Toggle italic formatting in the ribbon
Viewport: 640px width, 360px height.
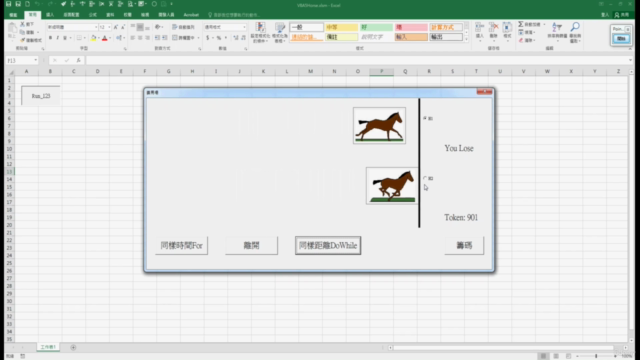tap(58, 38)
